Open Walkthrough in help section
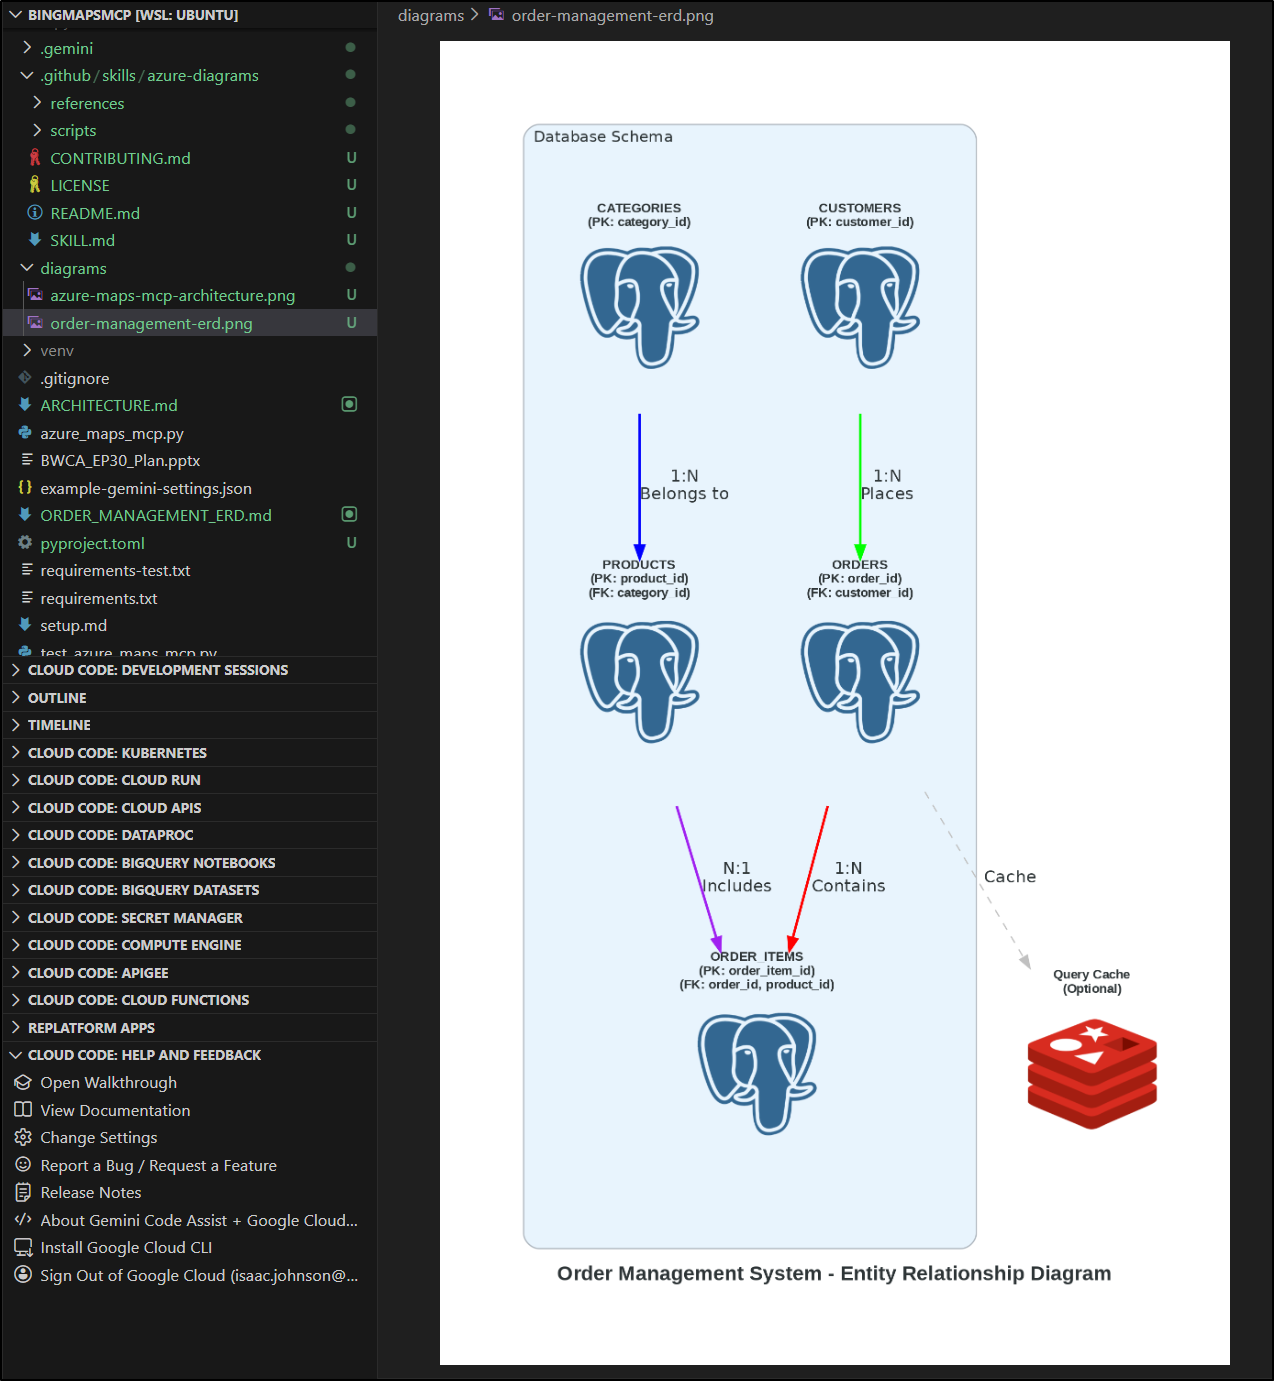Viewport: 1274px width, 1381px height. (108, 1083)
